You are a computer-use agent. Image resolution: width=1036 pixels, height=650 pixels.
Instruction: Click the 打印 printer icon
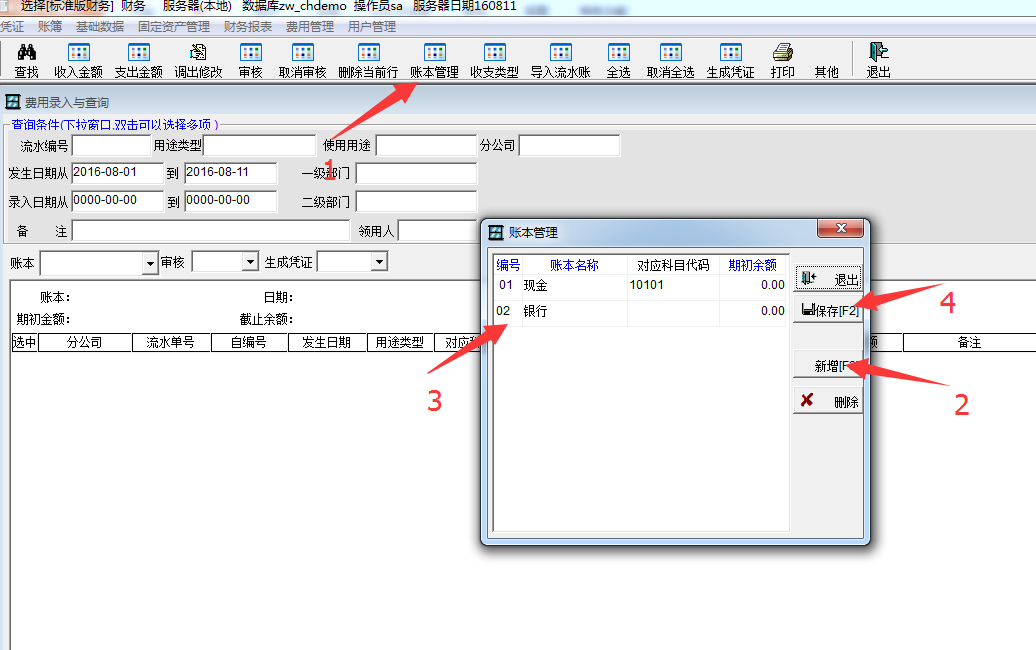point(783,60)
